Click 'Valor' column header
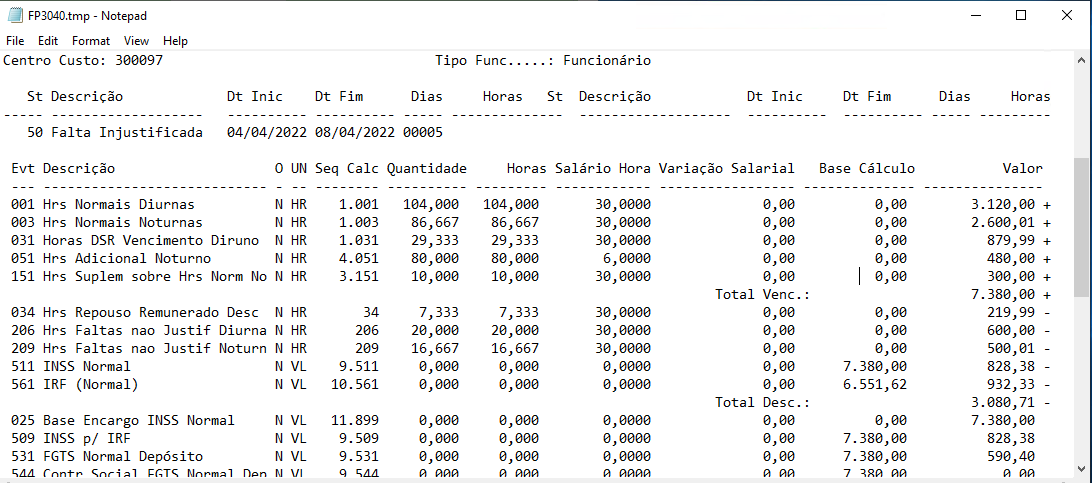1092x483 pixels. (x=1022, y=168)
